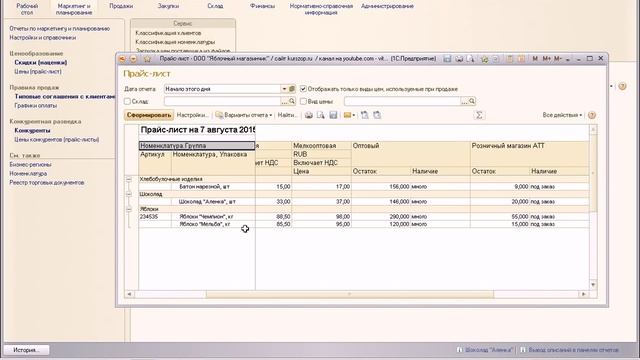Enable the Вид цены filter checkbox
This screenshot has height=360, width=640.
(303, 101)
